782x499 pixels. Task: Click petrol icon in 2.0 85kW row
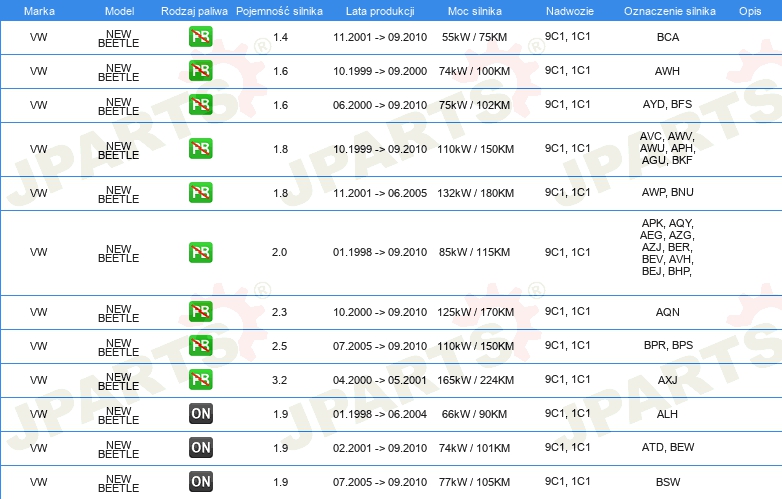click(x=200, y=252)
